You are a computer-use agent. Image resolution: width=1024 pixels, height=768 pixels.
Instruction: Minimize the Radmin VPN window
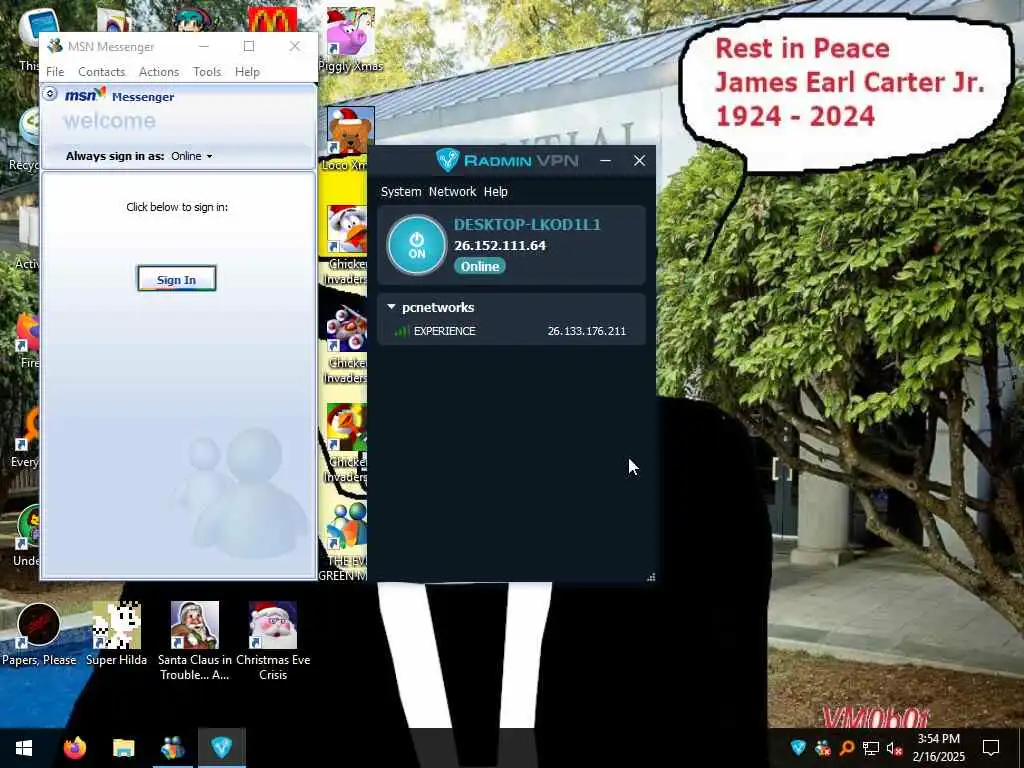tap(605, 161)
